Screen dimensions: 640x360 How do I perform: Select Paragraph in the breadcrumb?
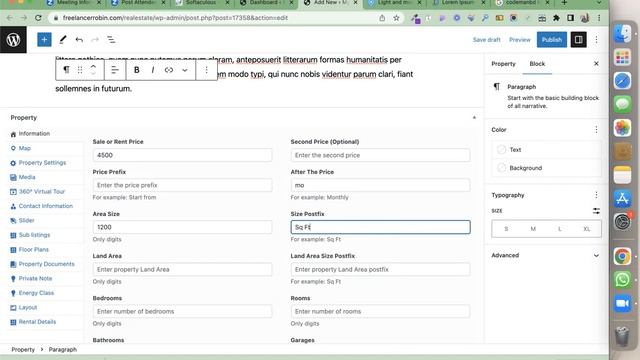(62, 349)
